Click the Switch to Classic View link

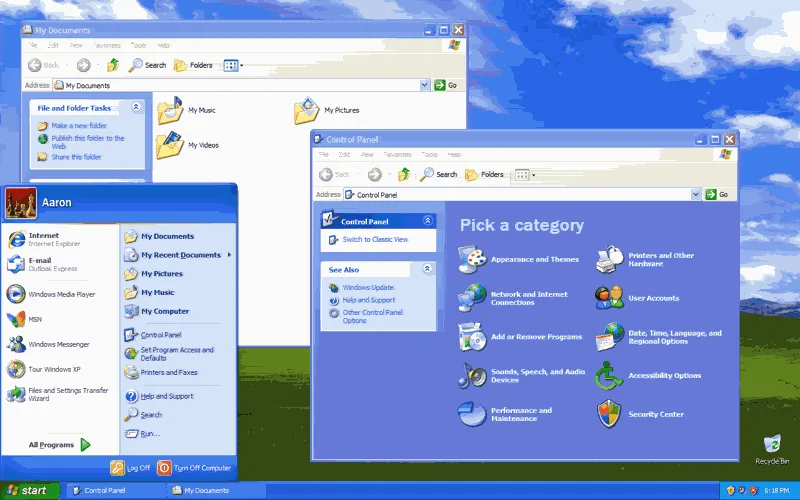[x=375, y=240]
